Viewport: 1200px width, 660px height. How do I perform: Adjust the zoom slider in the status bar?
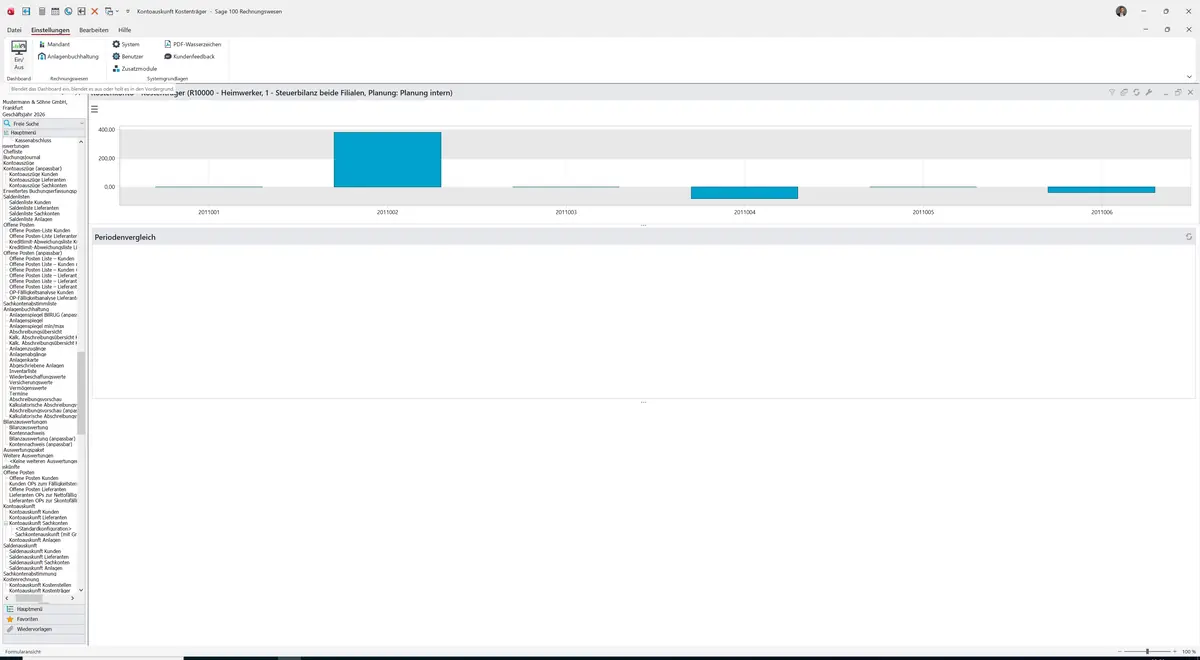1147,651
